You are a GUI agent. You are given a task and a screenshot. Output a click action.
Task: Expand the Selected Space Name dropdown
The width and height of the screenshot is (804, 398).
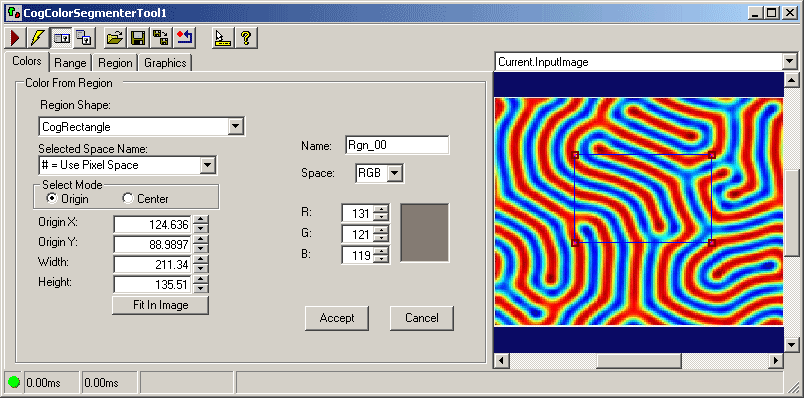tap(207, 165)
